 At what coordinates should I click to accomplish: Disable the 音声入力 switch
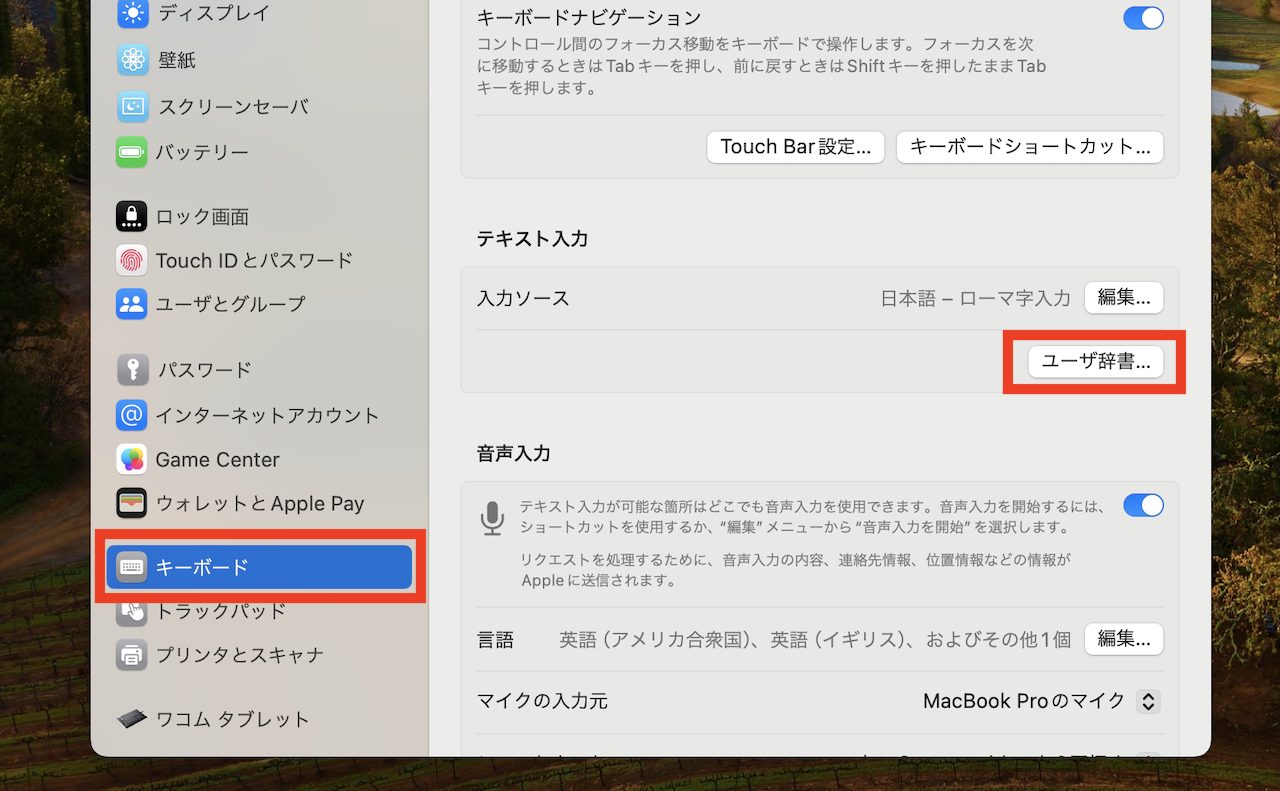[x=1143, y=505]
